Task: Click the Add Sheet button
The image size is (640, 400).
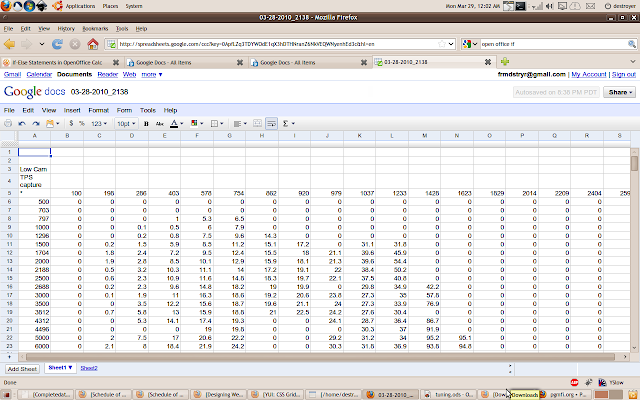Action: coord(21,368)
